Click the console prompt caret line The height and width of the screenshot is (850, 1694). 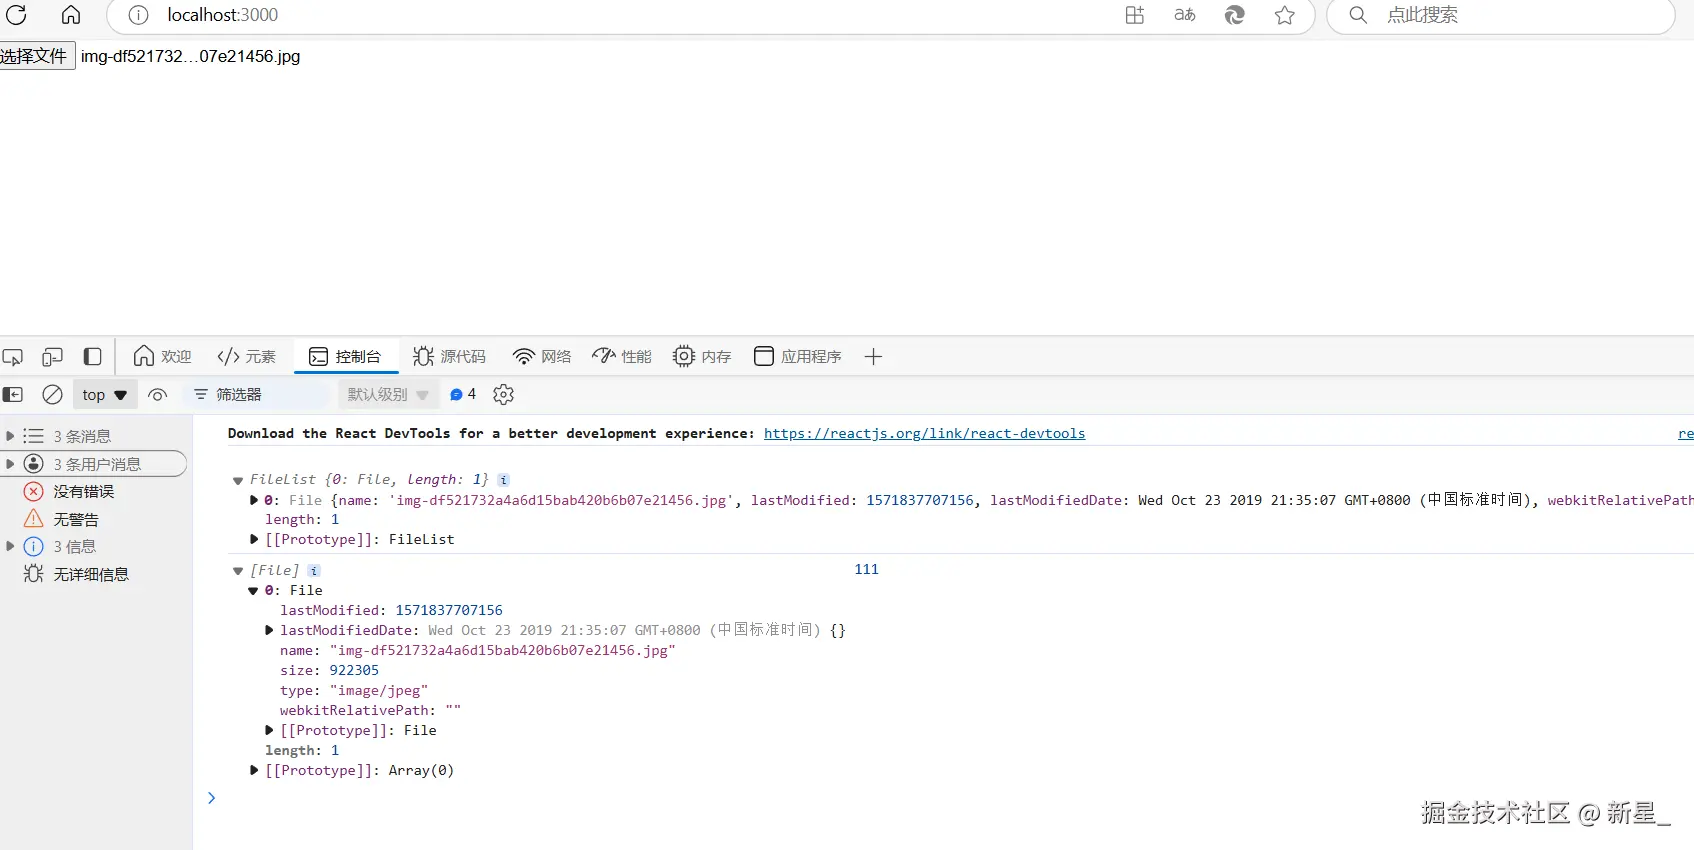pos(211,798)
